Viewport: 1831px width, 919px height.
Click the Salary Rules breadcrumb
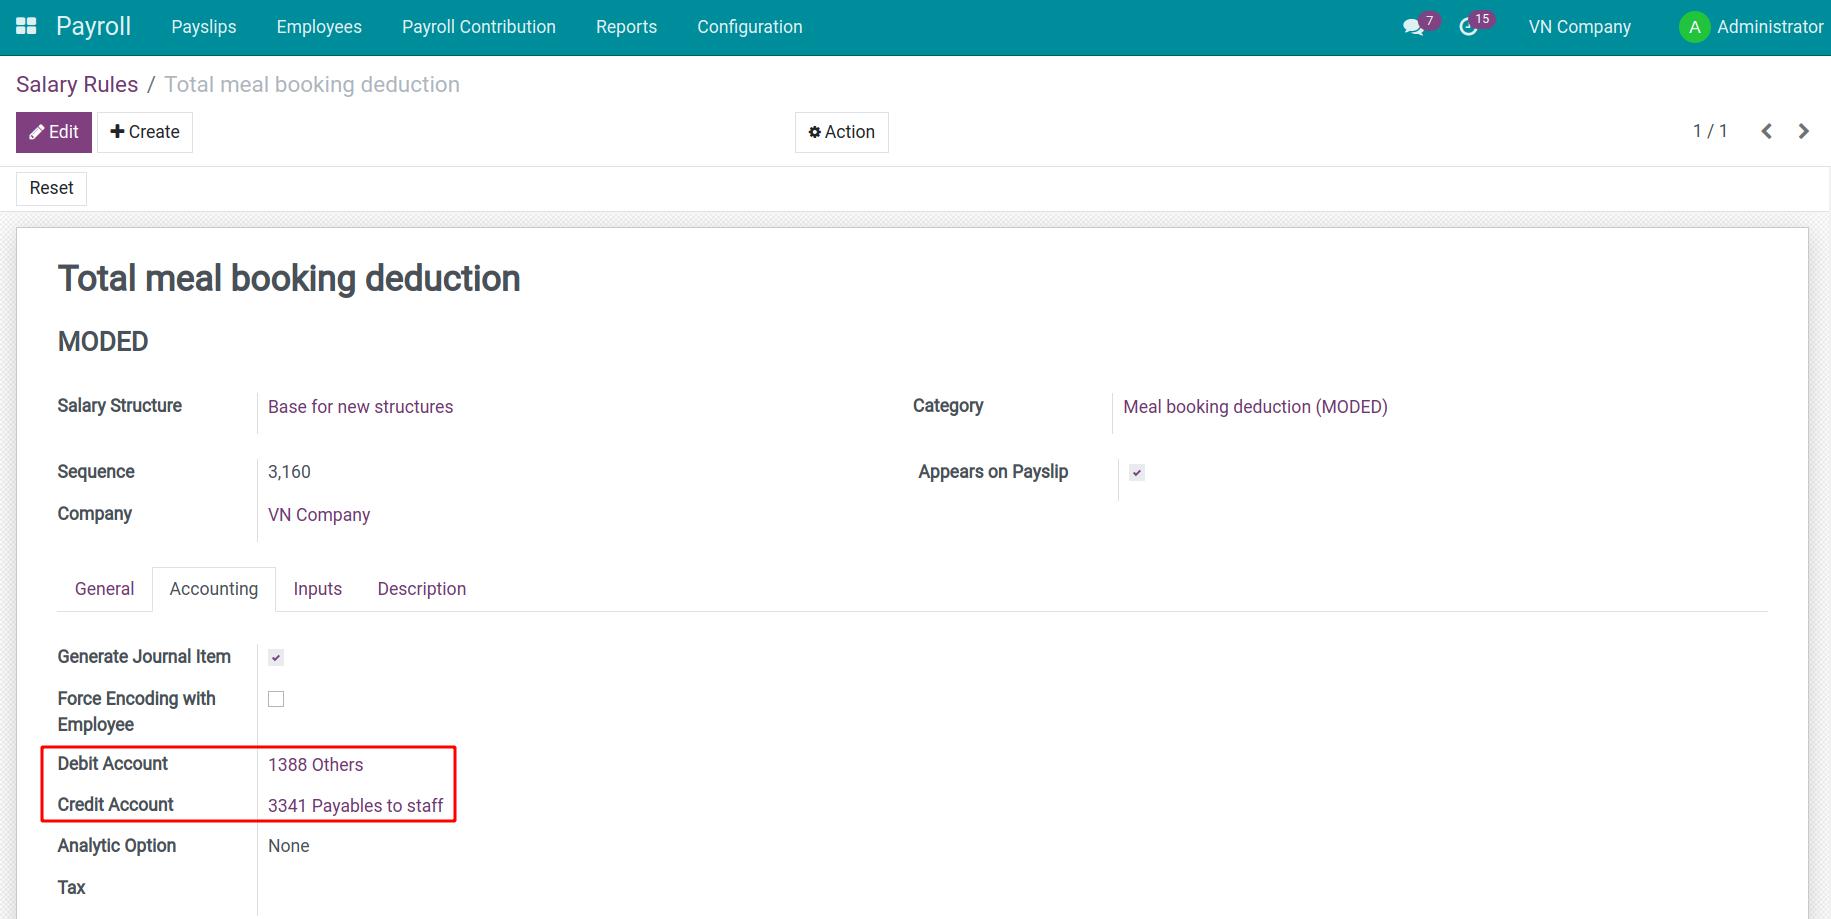pyautogui.click(x=76, y=84)
